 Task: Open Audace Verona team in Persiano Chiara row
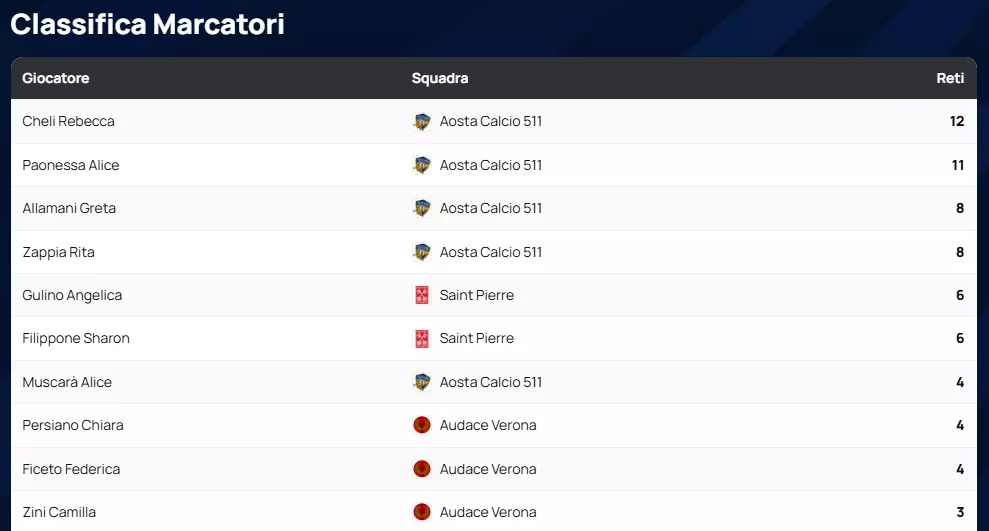(488, 425)
